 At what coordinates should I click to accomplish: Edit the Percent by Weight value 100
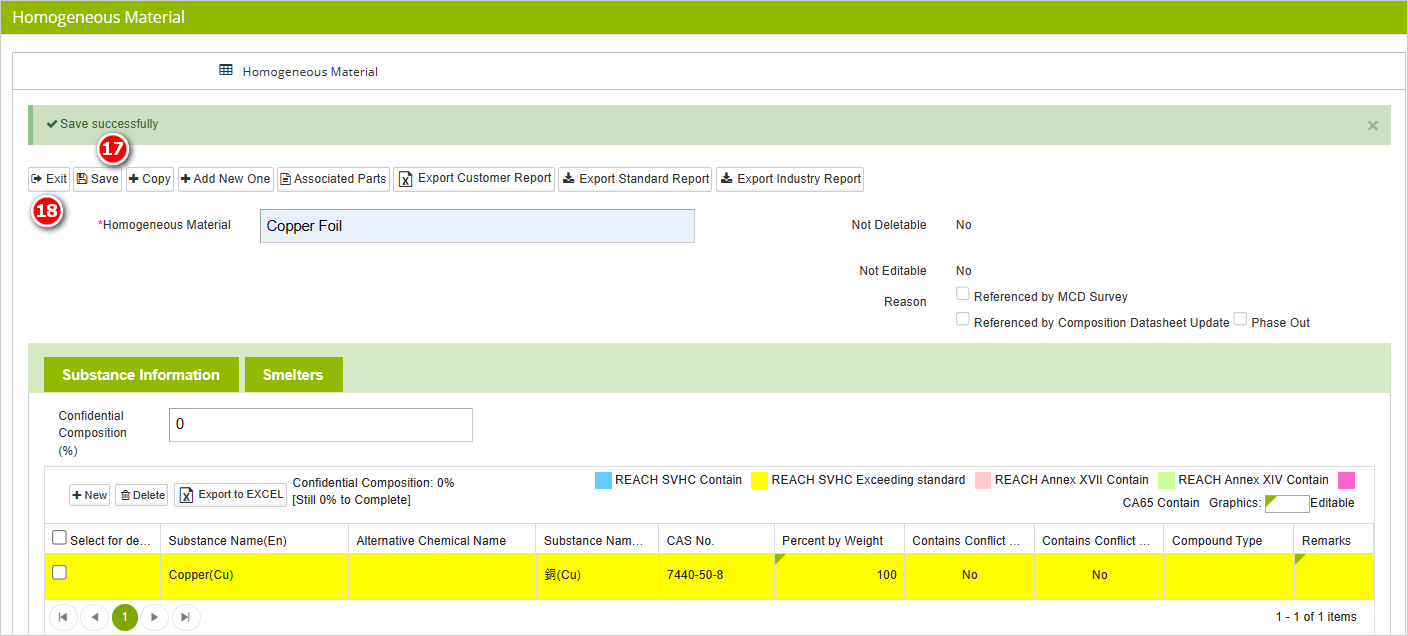click(839, 576)
